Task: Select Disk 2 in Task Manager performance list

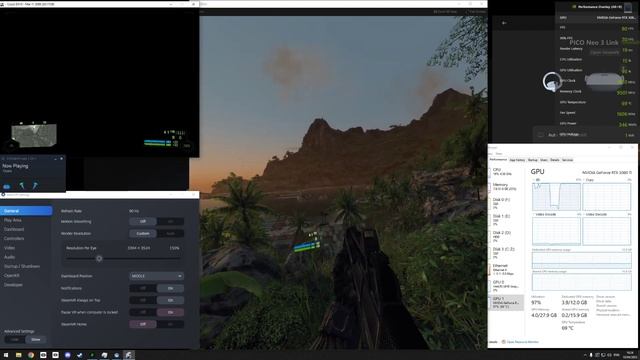Action: (x=506, y=236)
